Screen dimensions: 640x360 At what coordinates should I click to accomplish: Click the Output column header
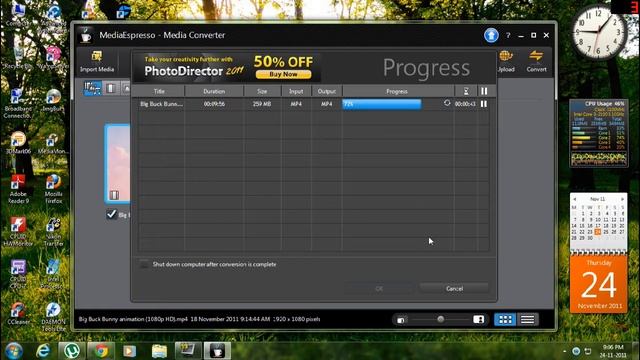tap(327, 91)
